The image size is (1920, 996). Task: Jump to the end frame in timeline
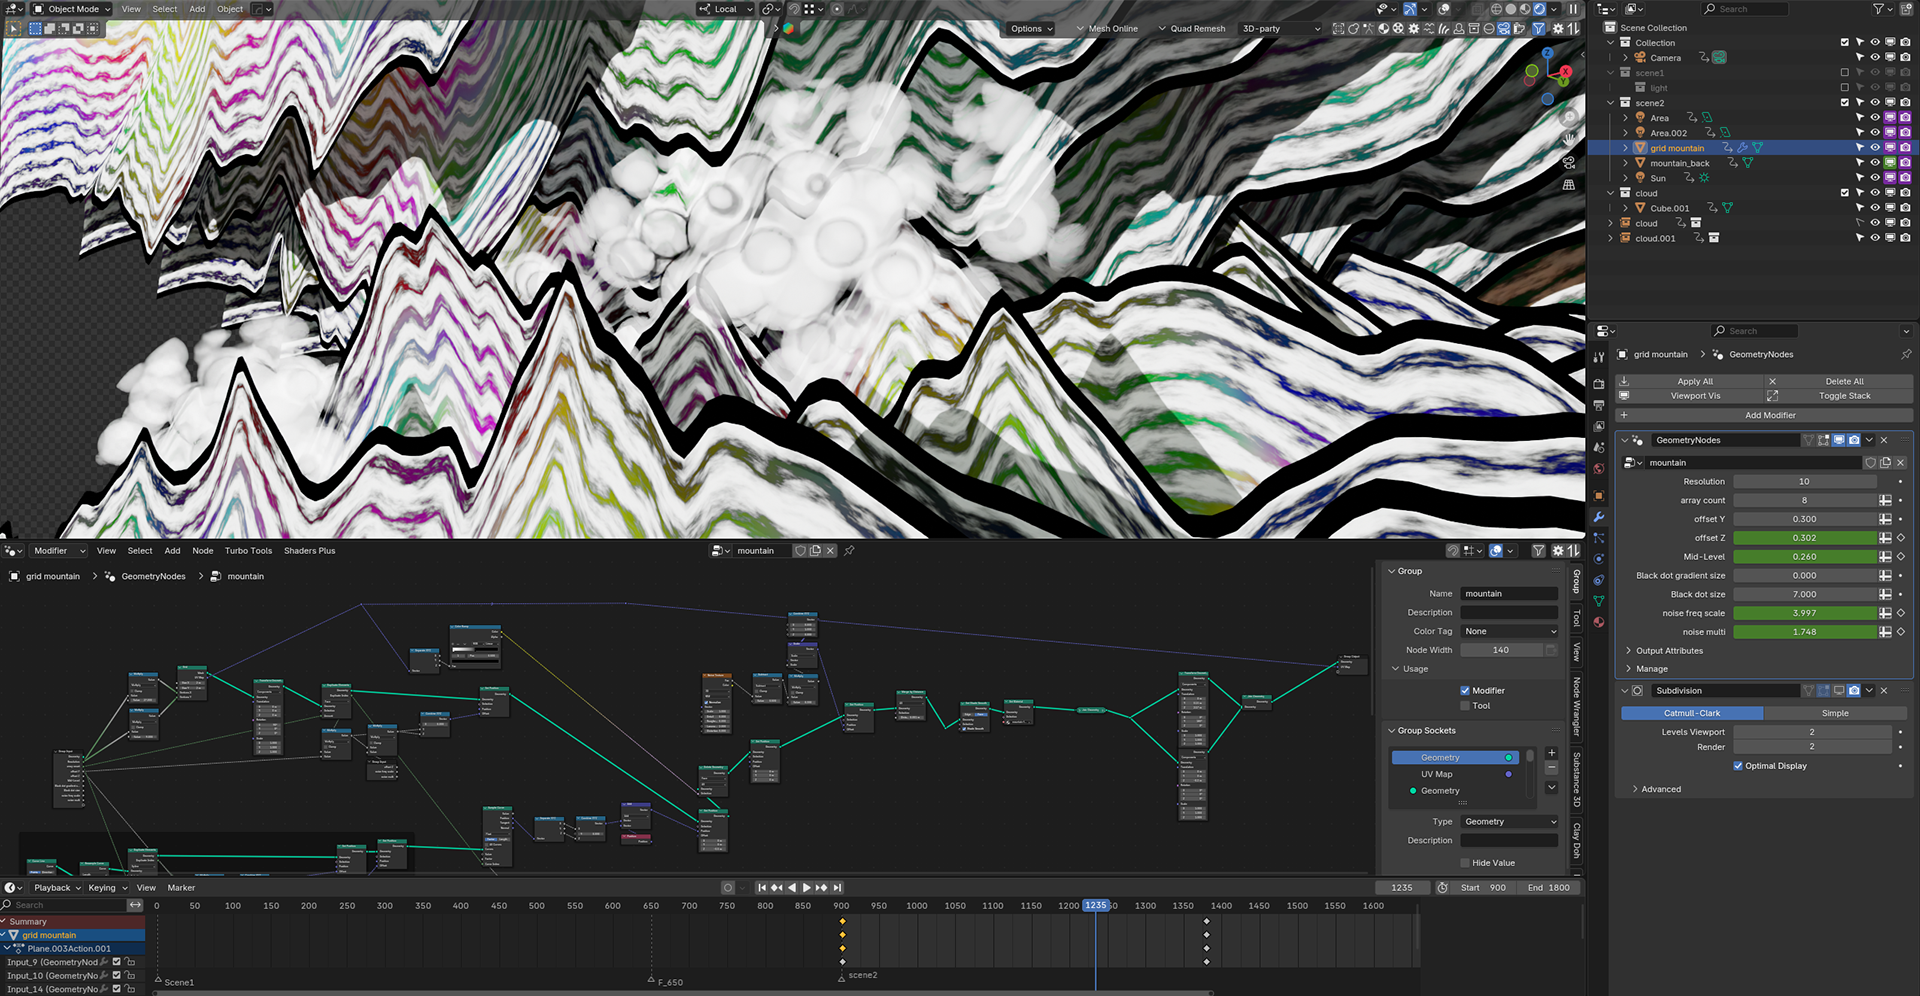838,888
